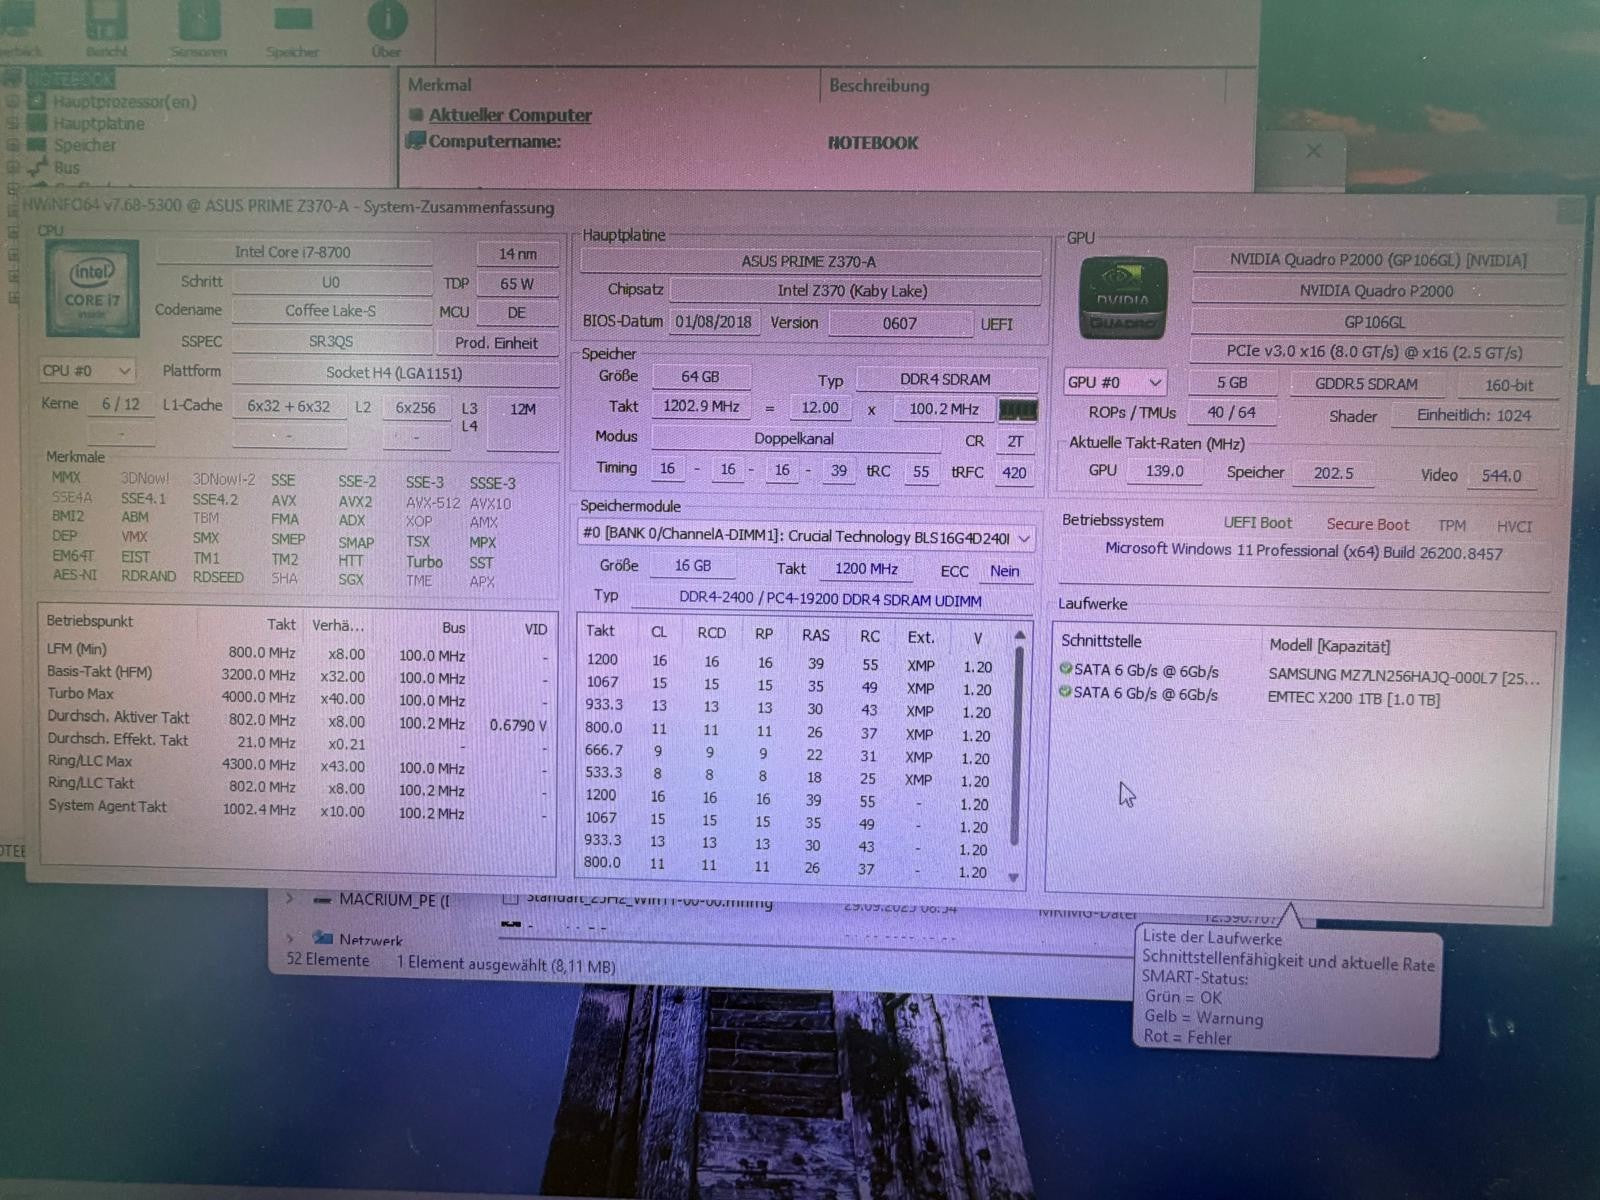Select the SAMSUNG MZ7LN256HAJQ drive row
Image resolution: width=1600 pixels, height=1200 pixels.
(1300, 674)
